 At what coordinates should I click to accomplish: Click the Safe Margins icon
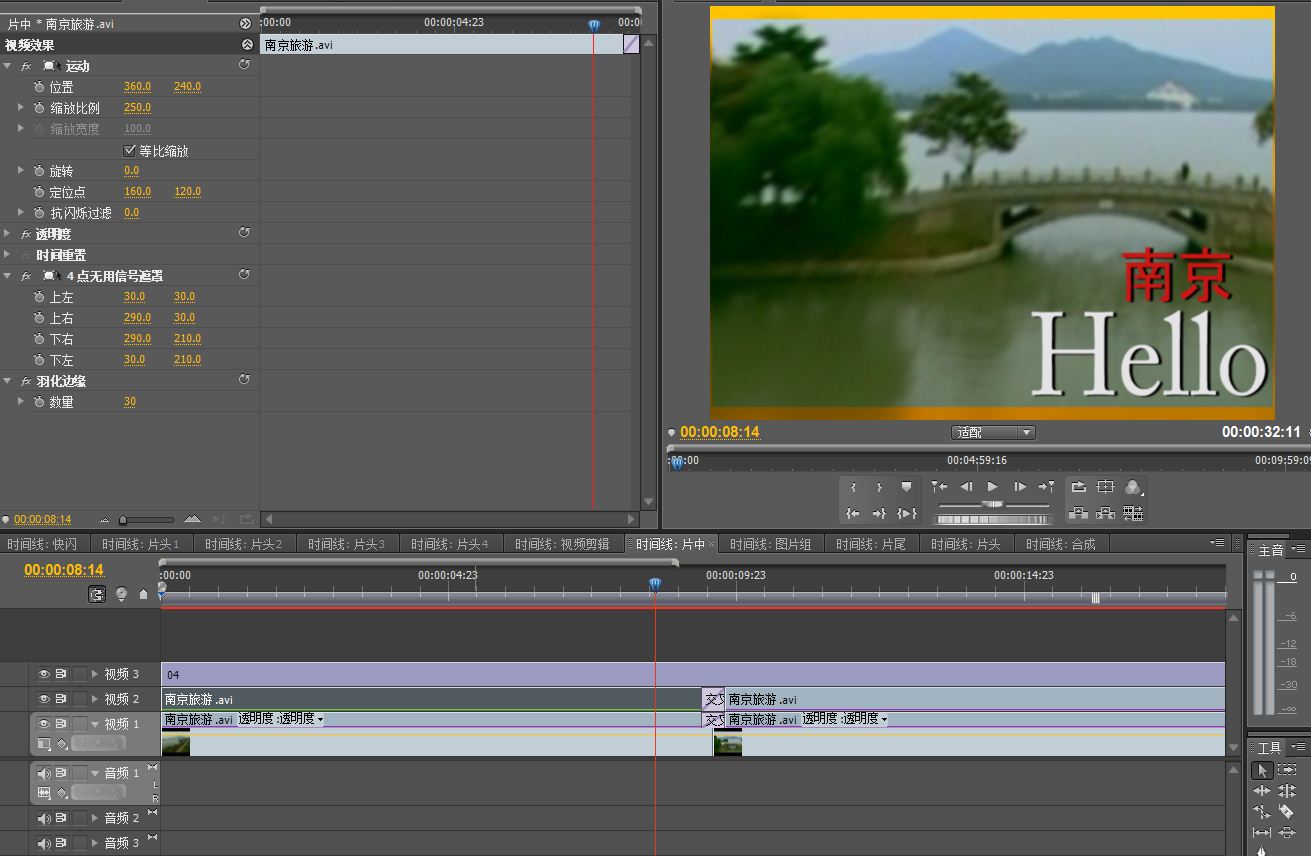[1105, 487]
